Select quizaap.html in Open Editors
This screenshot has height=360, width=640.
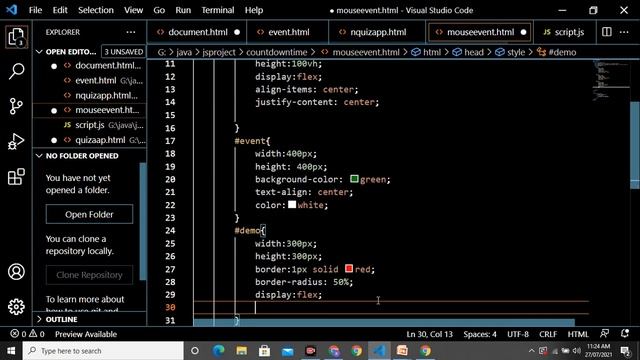click(x=89, y=140)
